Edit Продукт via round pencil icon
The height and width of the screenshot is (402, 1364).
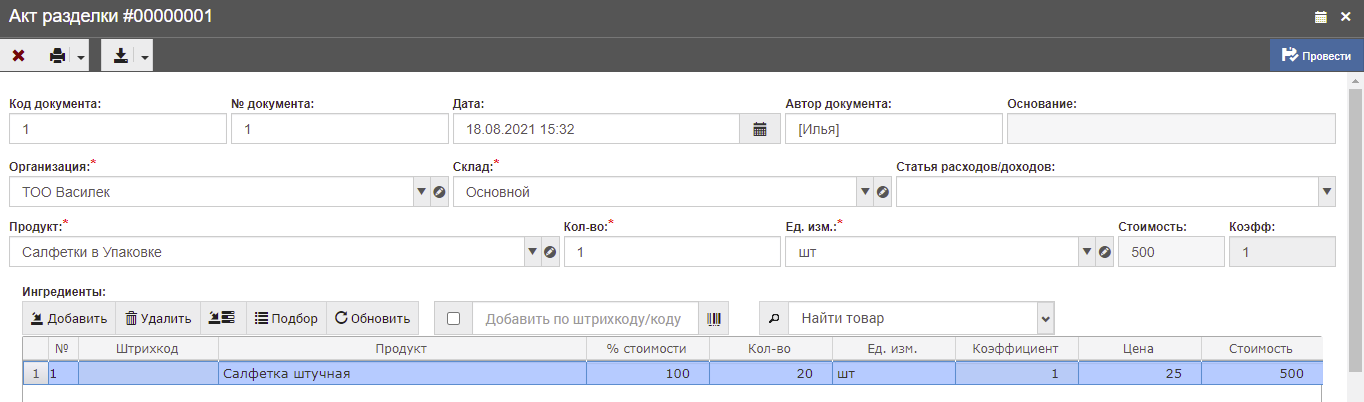pyautogui.click(x=550, y=252)
